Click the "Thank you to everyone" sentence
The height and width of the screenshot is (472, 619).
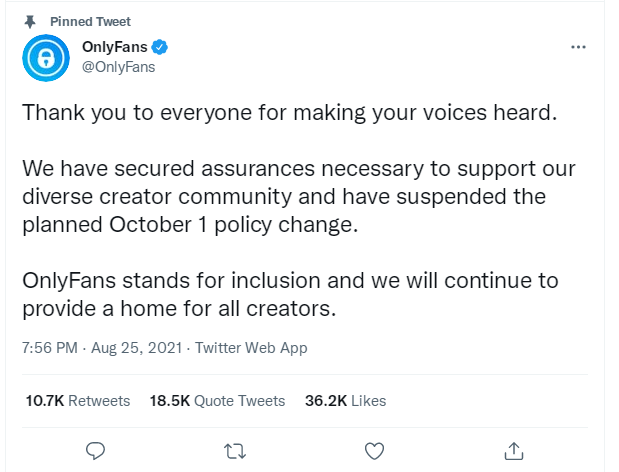[x=288, y=112]
